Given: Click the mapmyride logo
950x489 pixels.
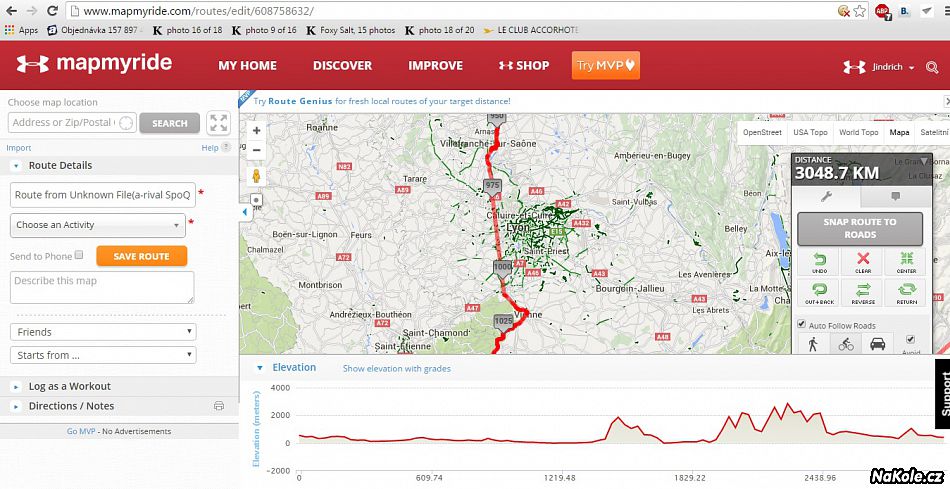Looking at the screenshot, I should pos(94,64).
